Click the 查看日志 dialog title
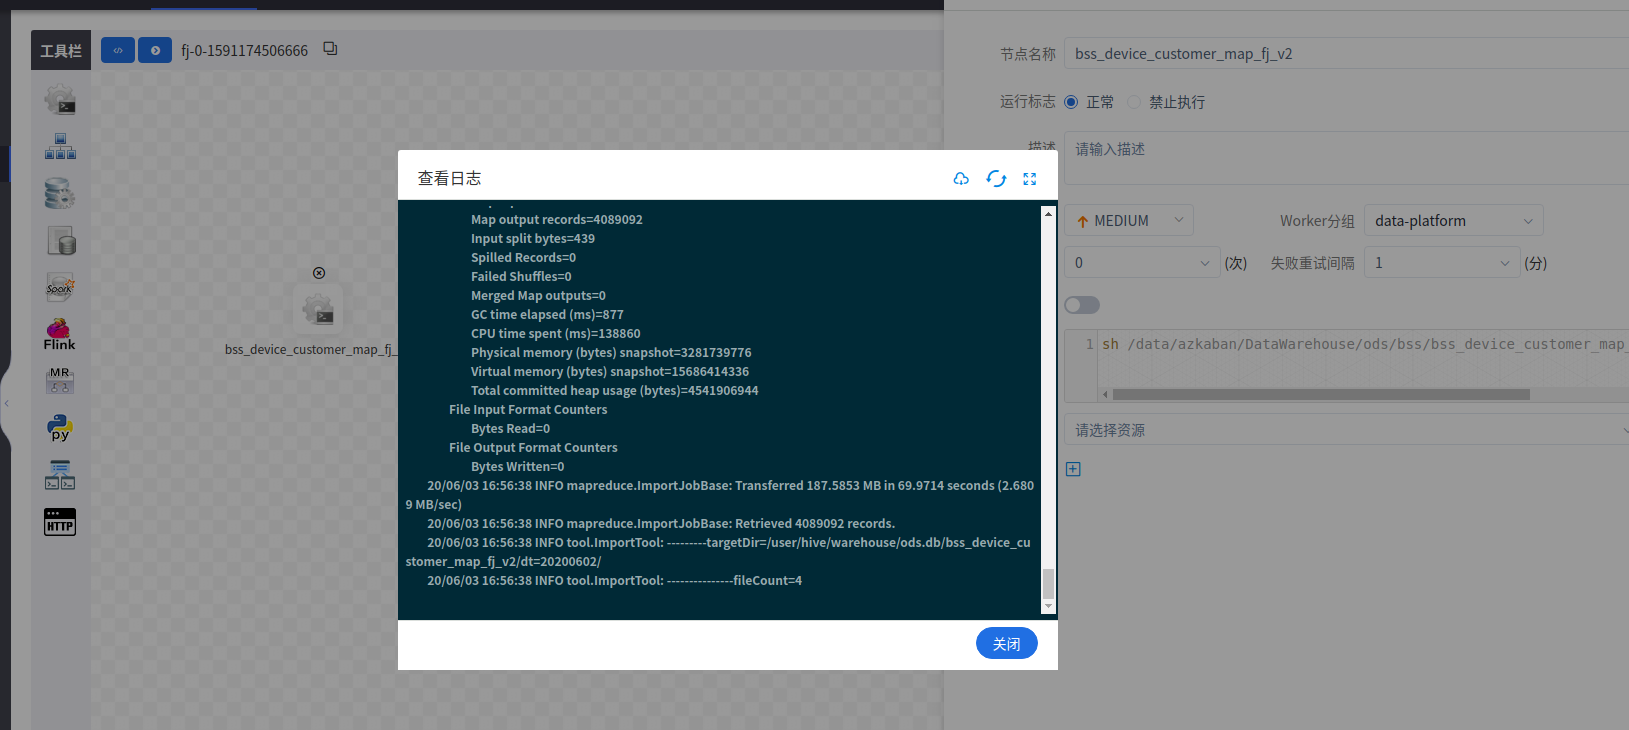Image resolution: width=1629 pixels, height=730 pixels. pyautogui.click(x=449, y=179)
